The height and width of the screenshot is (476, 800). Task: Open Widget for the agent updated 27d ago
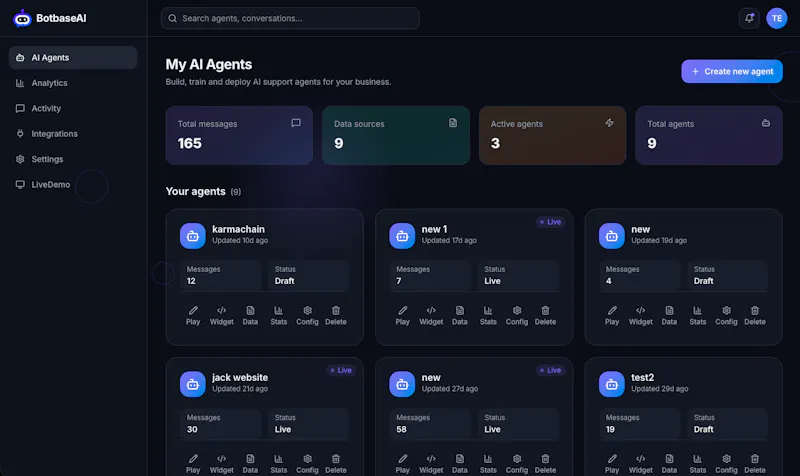pos(431,464)
